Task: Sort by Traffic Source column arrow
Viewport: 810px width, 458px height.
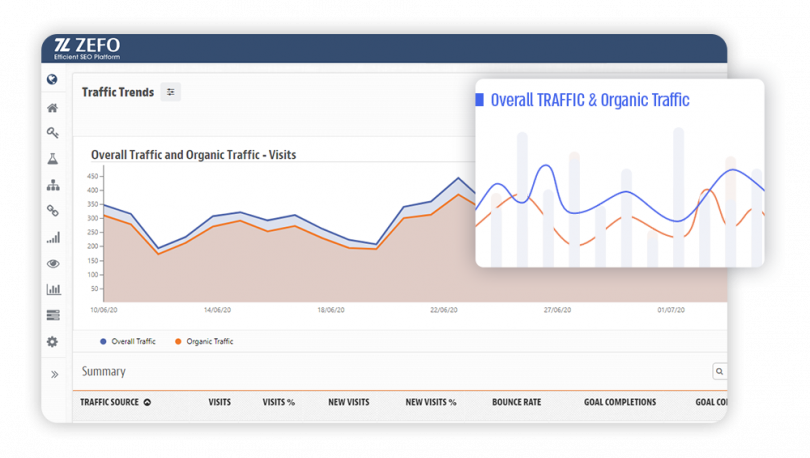Action: click(x=147, y=402)
